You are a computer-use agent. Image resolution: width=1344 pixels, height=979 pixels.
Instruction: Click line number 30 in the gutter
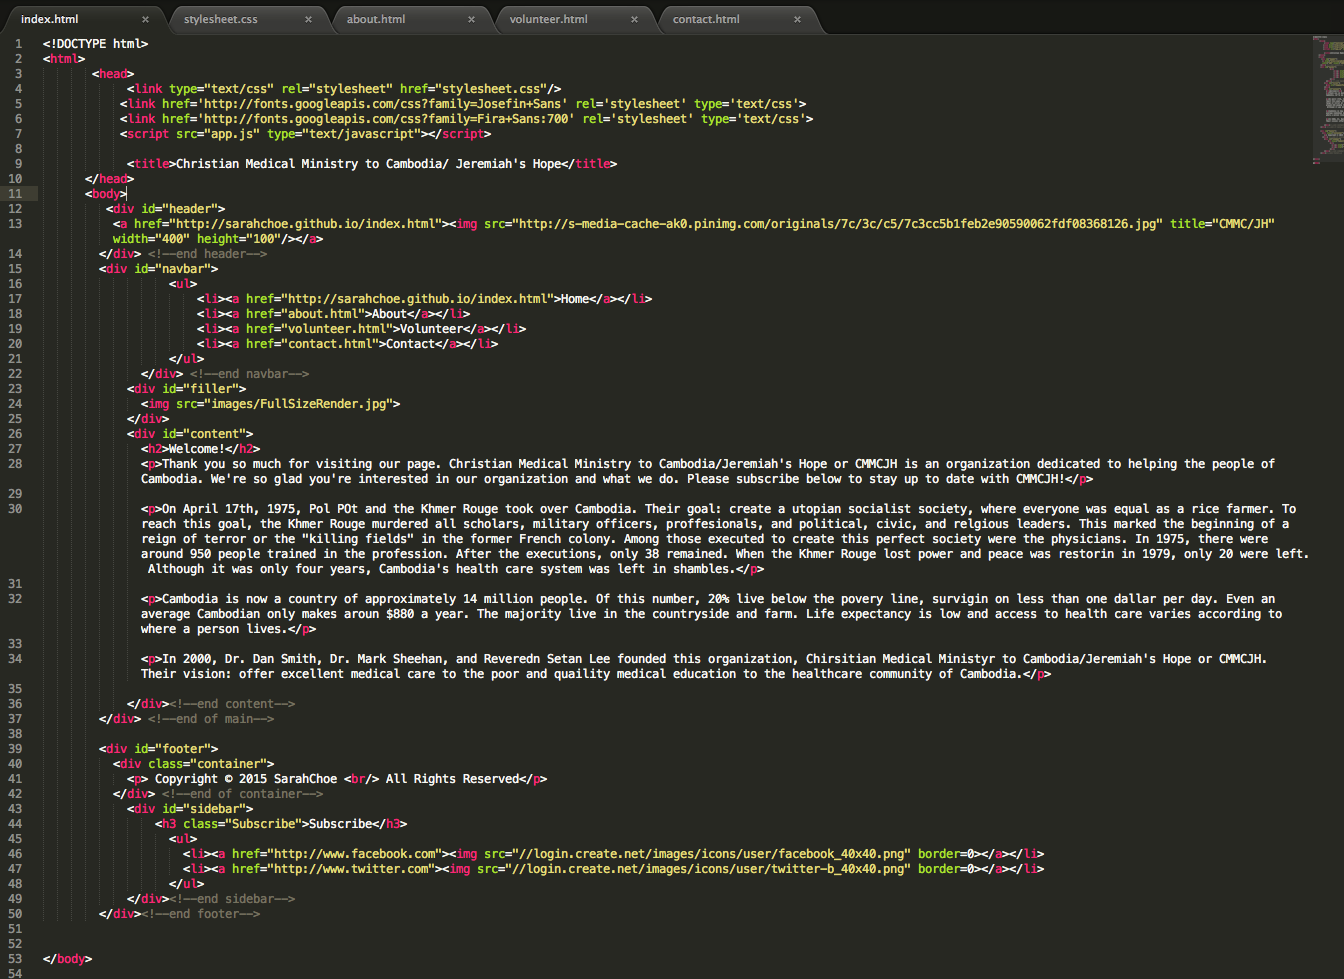15,509
